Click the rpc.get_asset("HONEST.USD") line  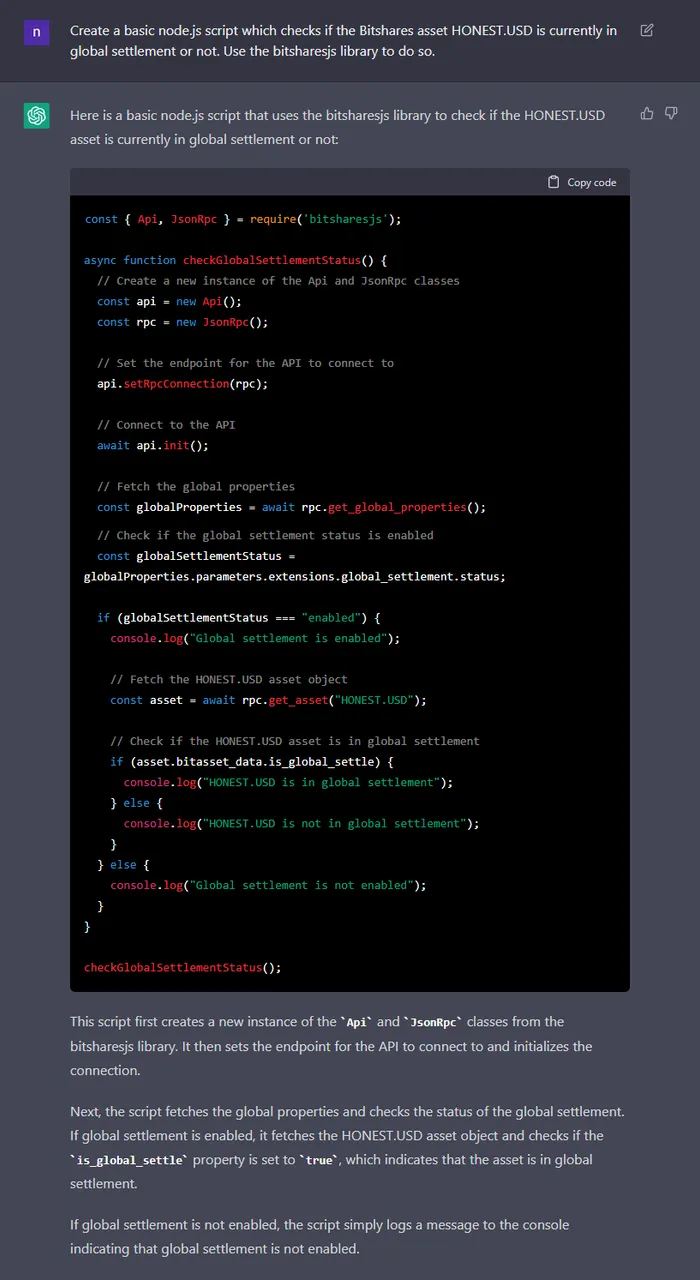268,700
